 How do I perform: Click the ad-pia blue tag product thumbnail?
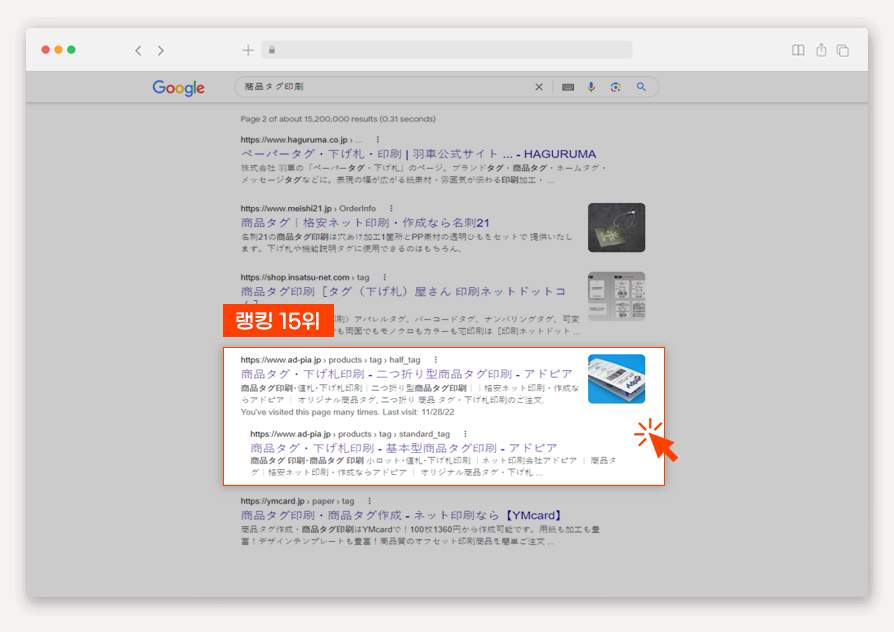click(x=616, y=379)
